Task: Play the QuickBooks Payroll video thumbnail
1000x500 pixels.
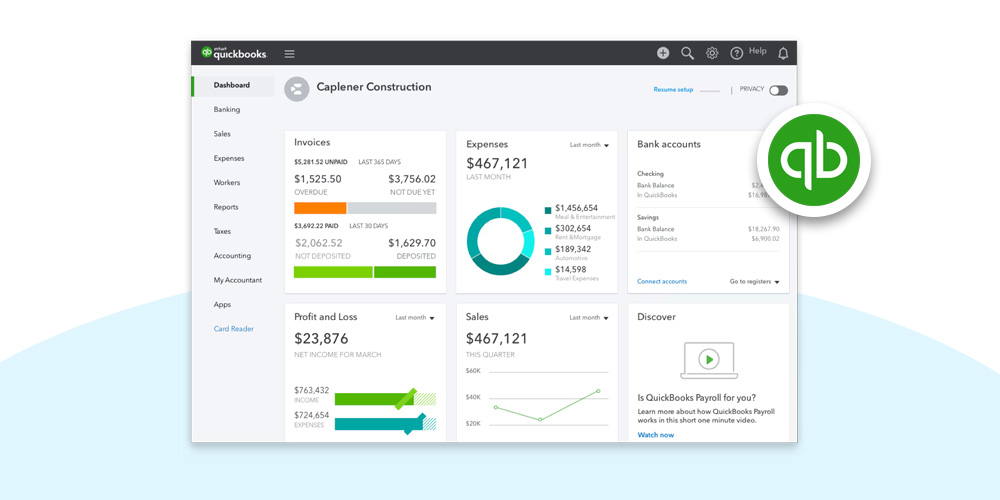Action: (708, 359)
